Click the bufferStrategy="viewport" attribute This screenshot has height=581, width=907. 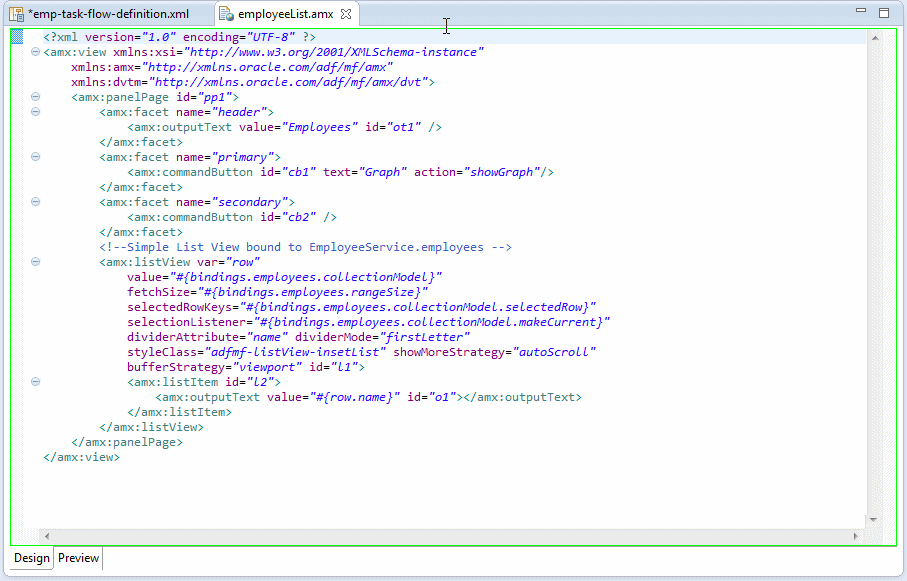(215, 367)
